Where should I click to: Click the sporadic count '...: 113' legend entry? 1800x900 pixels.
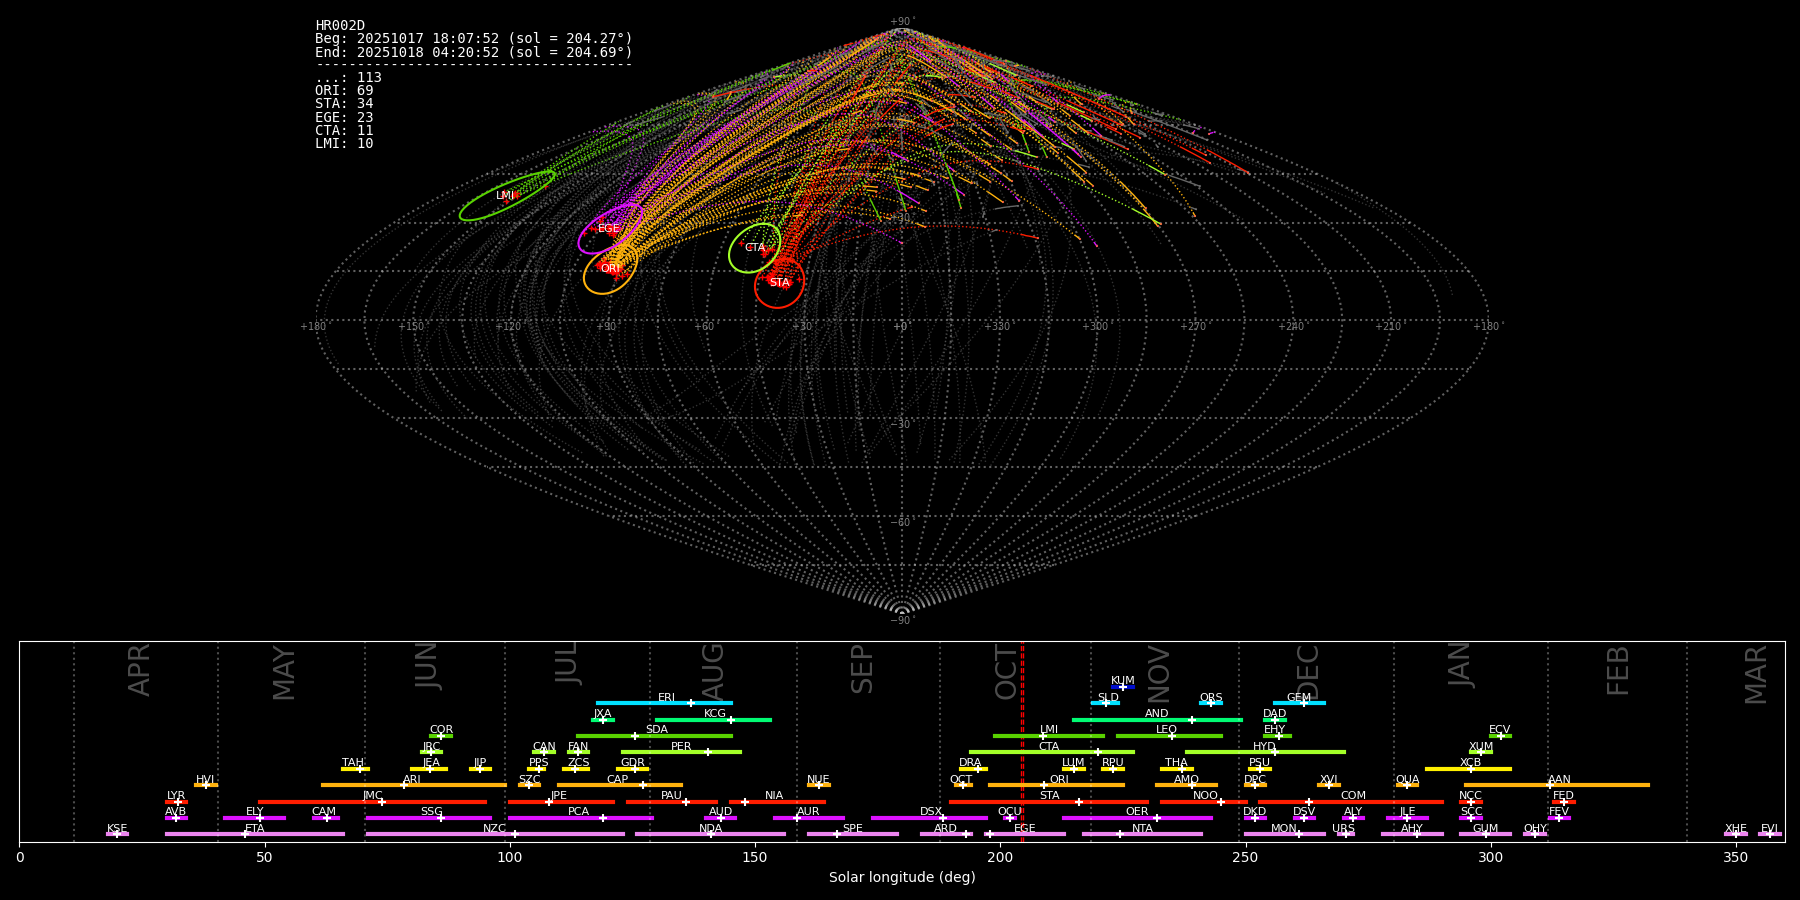[x=348, y=78]
